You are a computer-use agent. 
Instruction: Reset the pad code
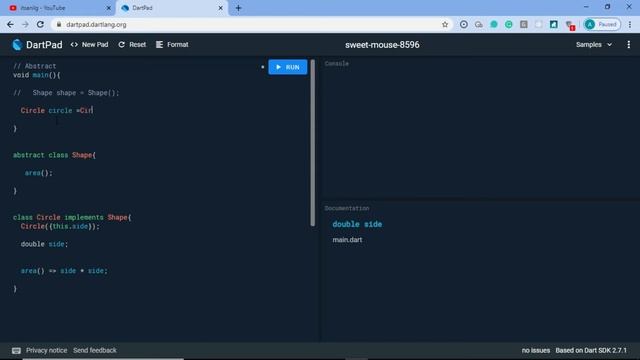click(x=132, y=44)
